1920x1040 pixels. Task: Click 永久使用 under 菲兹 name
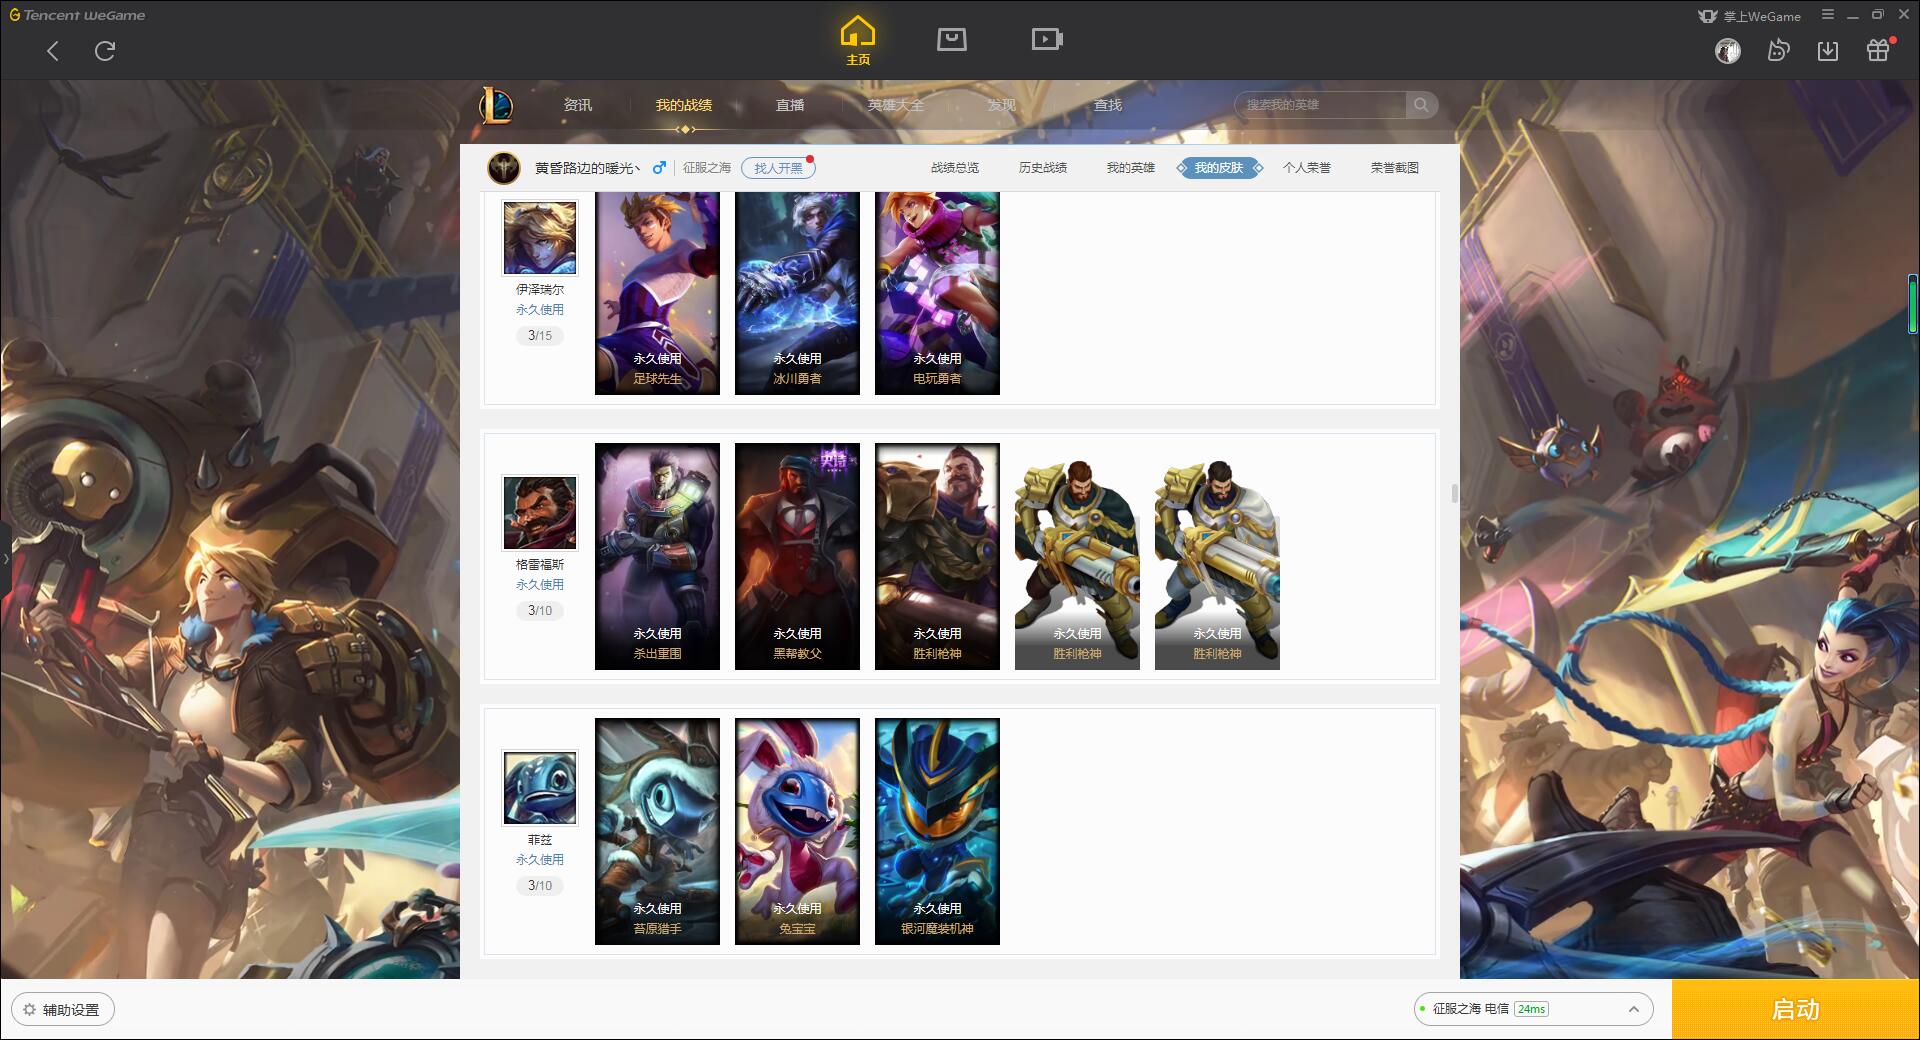540,860
